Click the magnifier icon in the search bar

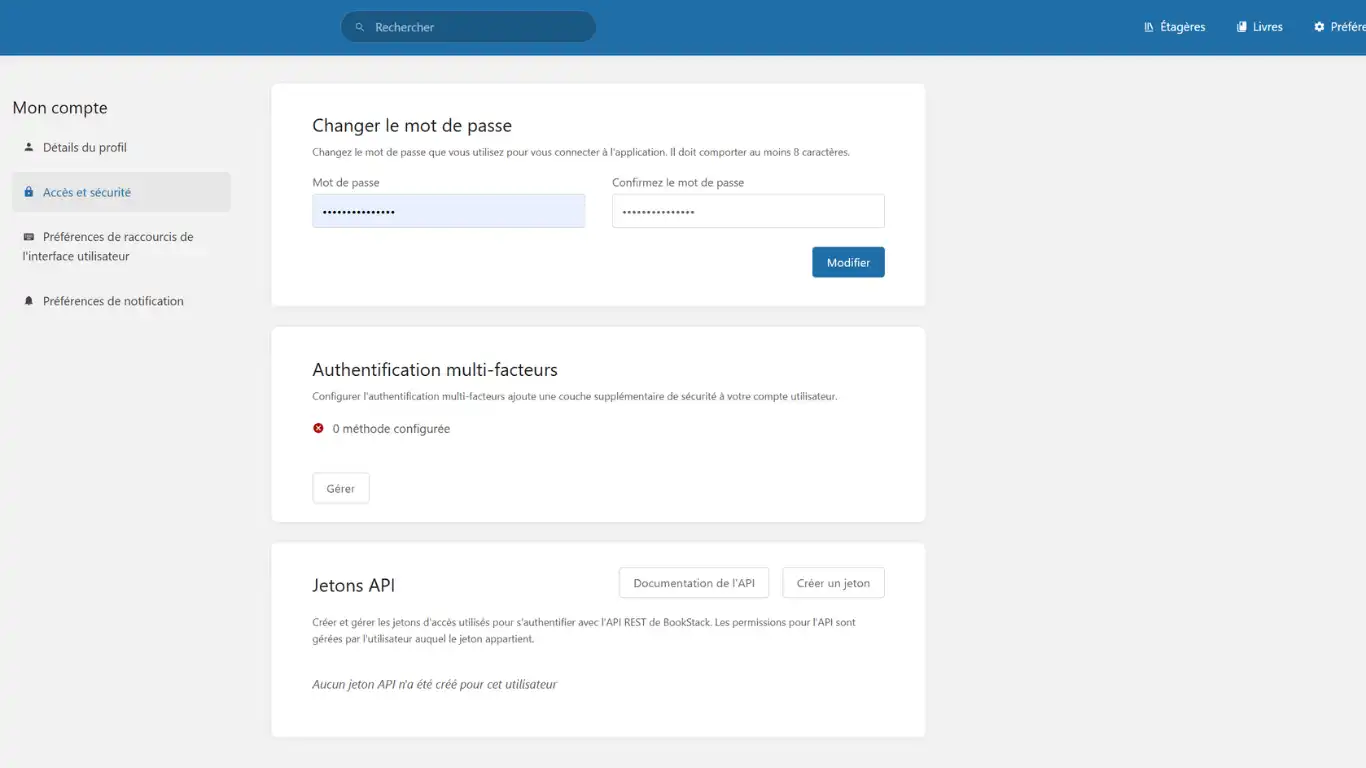(360, 27)
